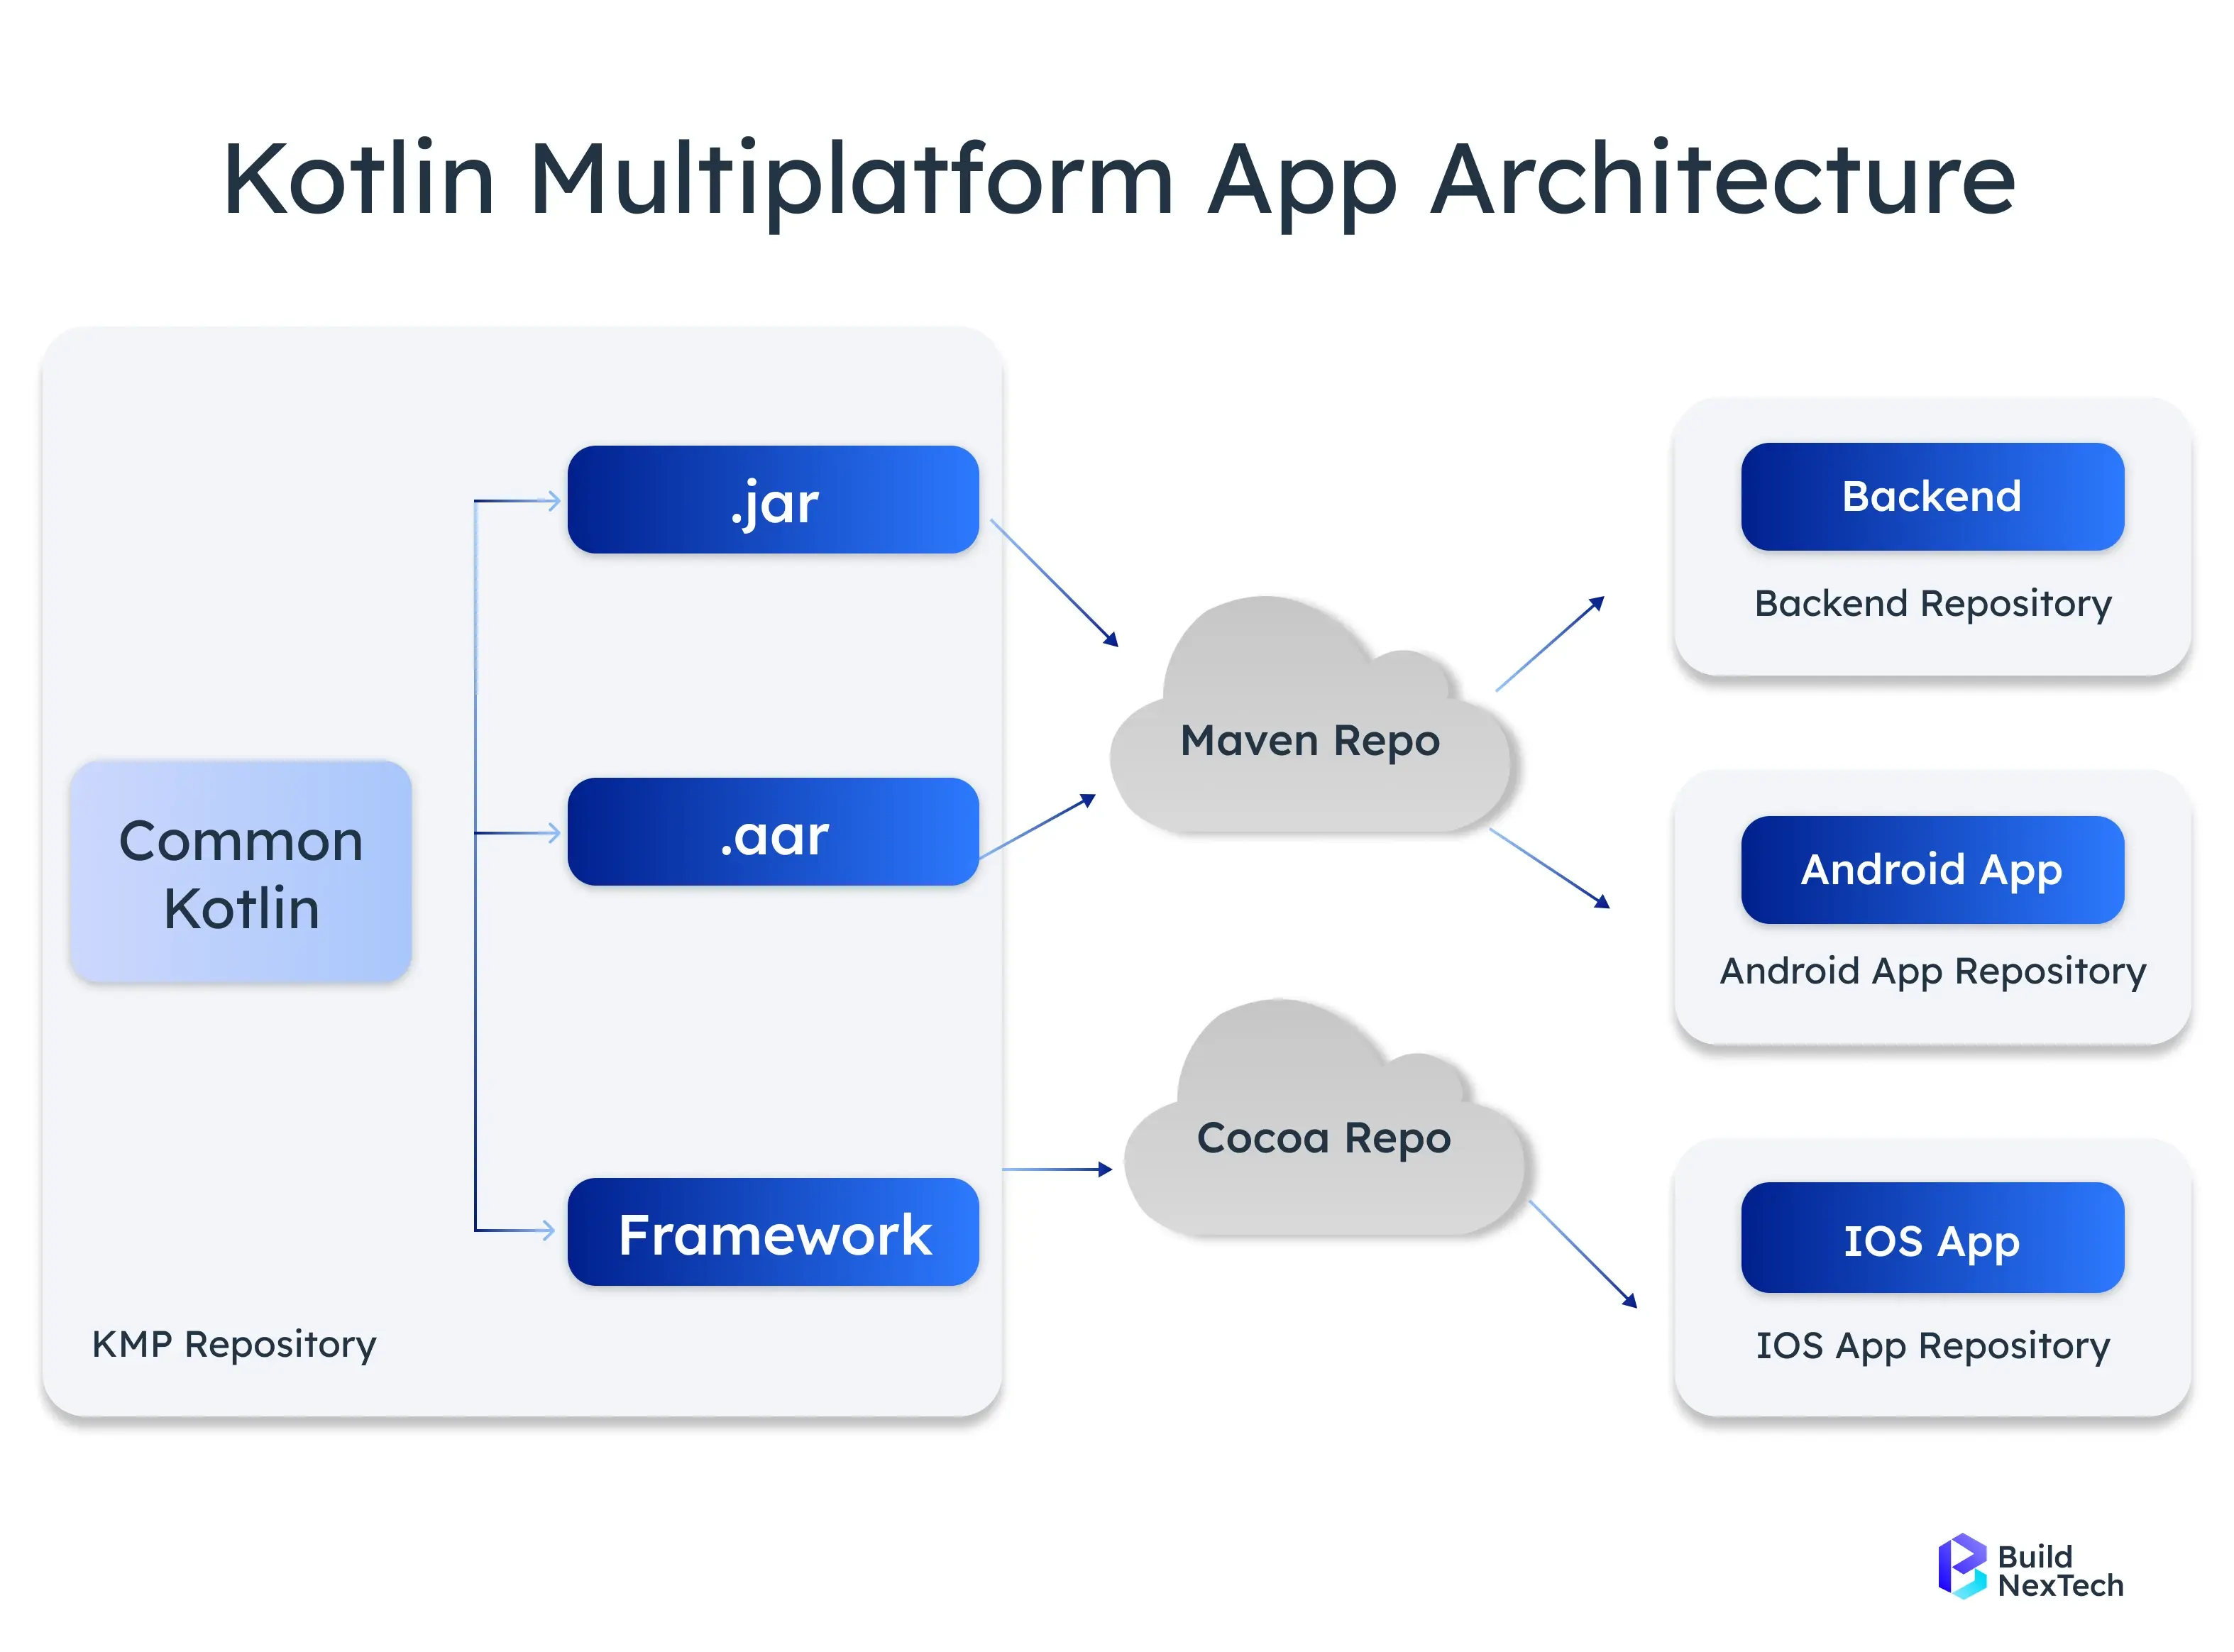Click the Android App Repository label
The height and width of the screenshot is (1652, 2234).
(x=1932, y=971)
